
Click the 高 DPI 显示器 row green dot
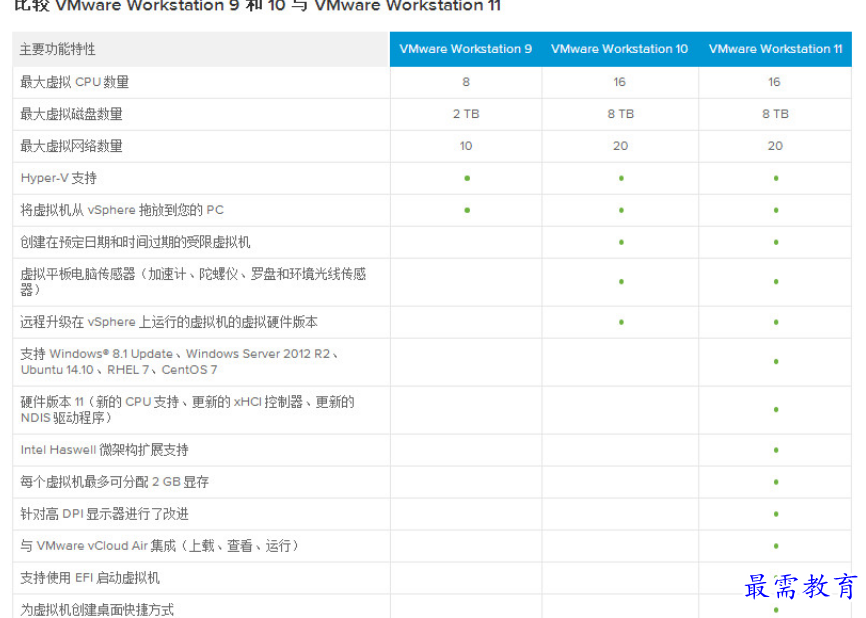coord(776,514)
